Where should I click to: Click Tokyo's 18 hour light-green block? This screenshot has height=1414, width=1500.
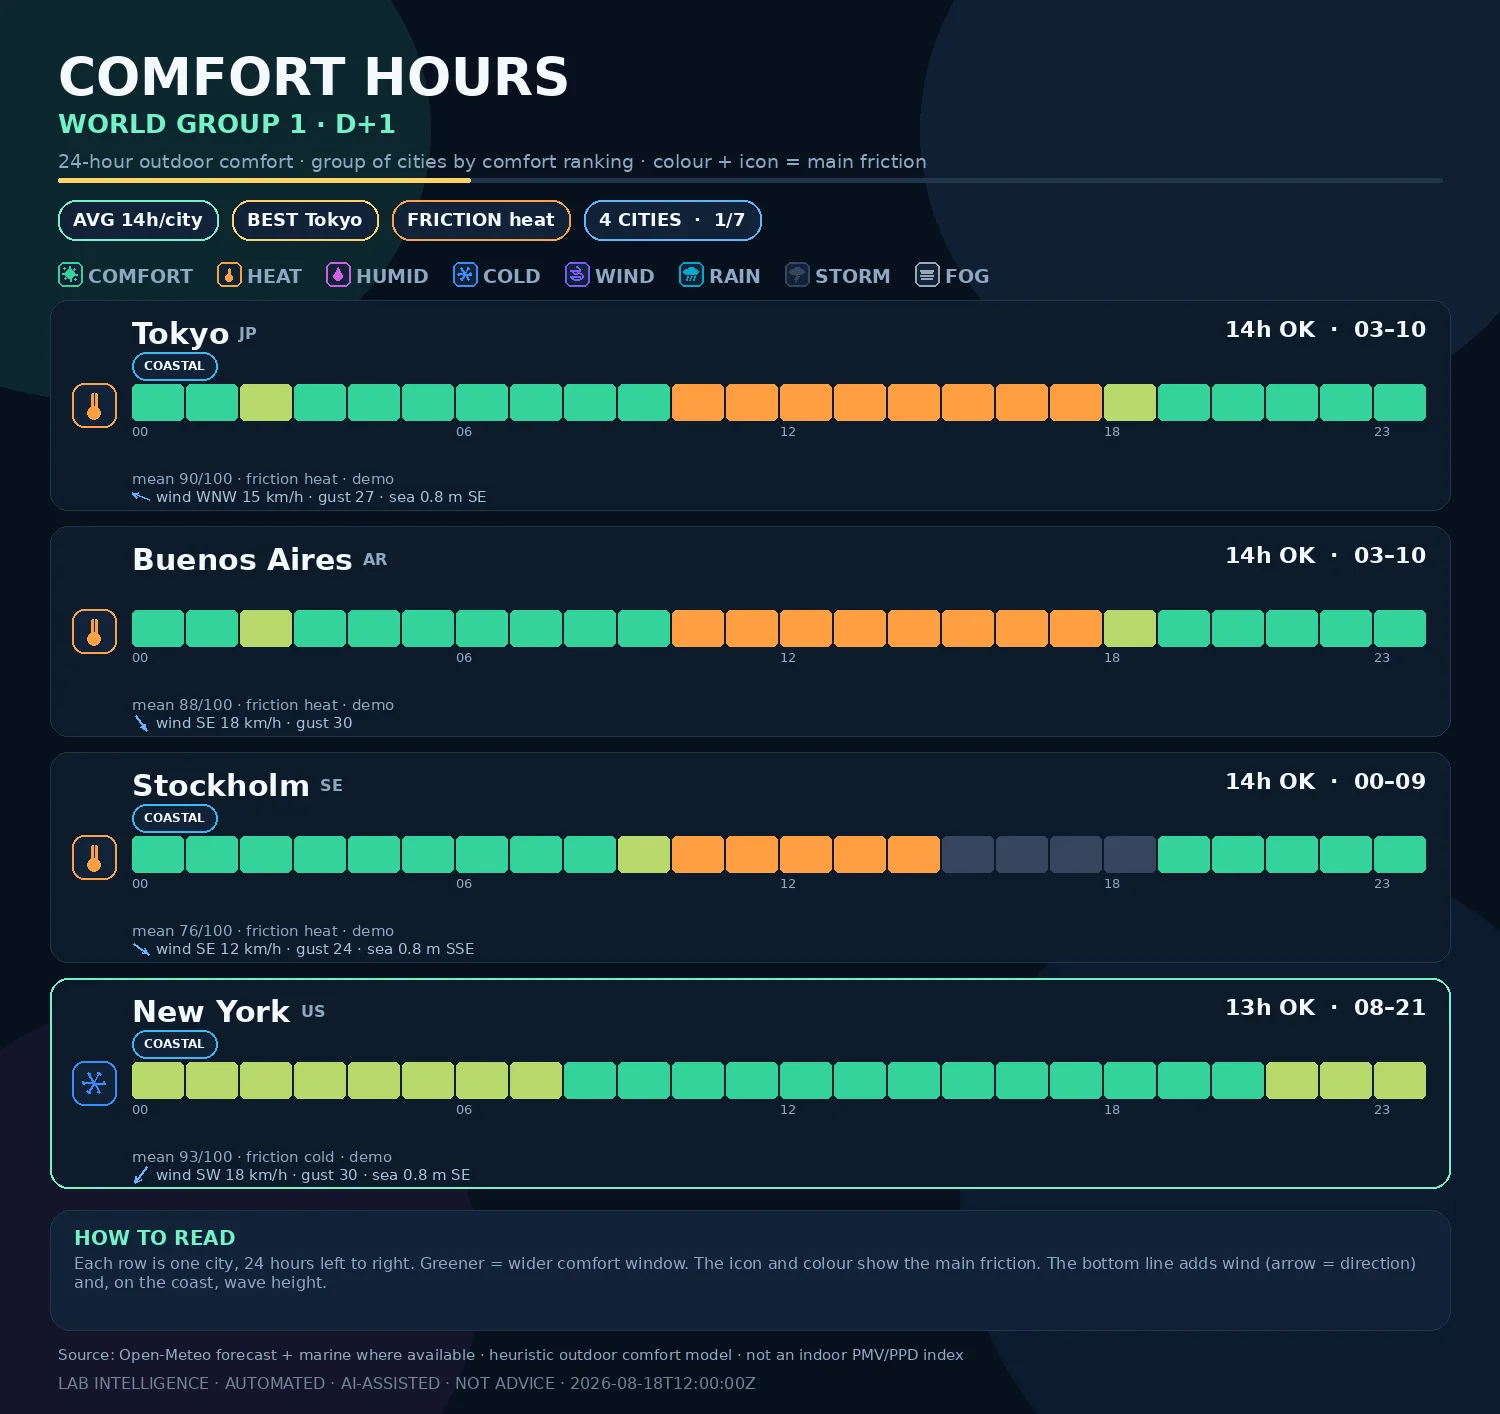1130,402
